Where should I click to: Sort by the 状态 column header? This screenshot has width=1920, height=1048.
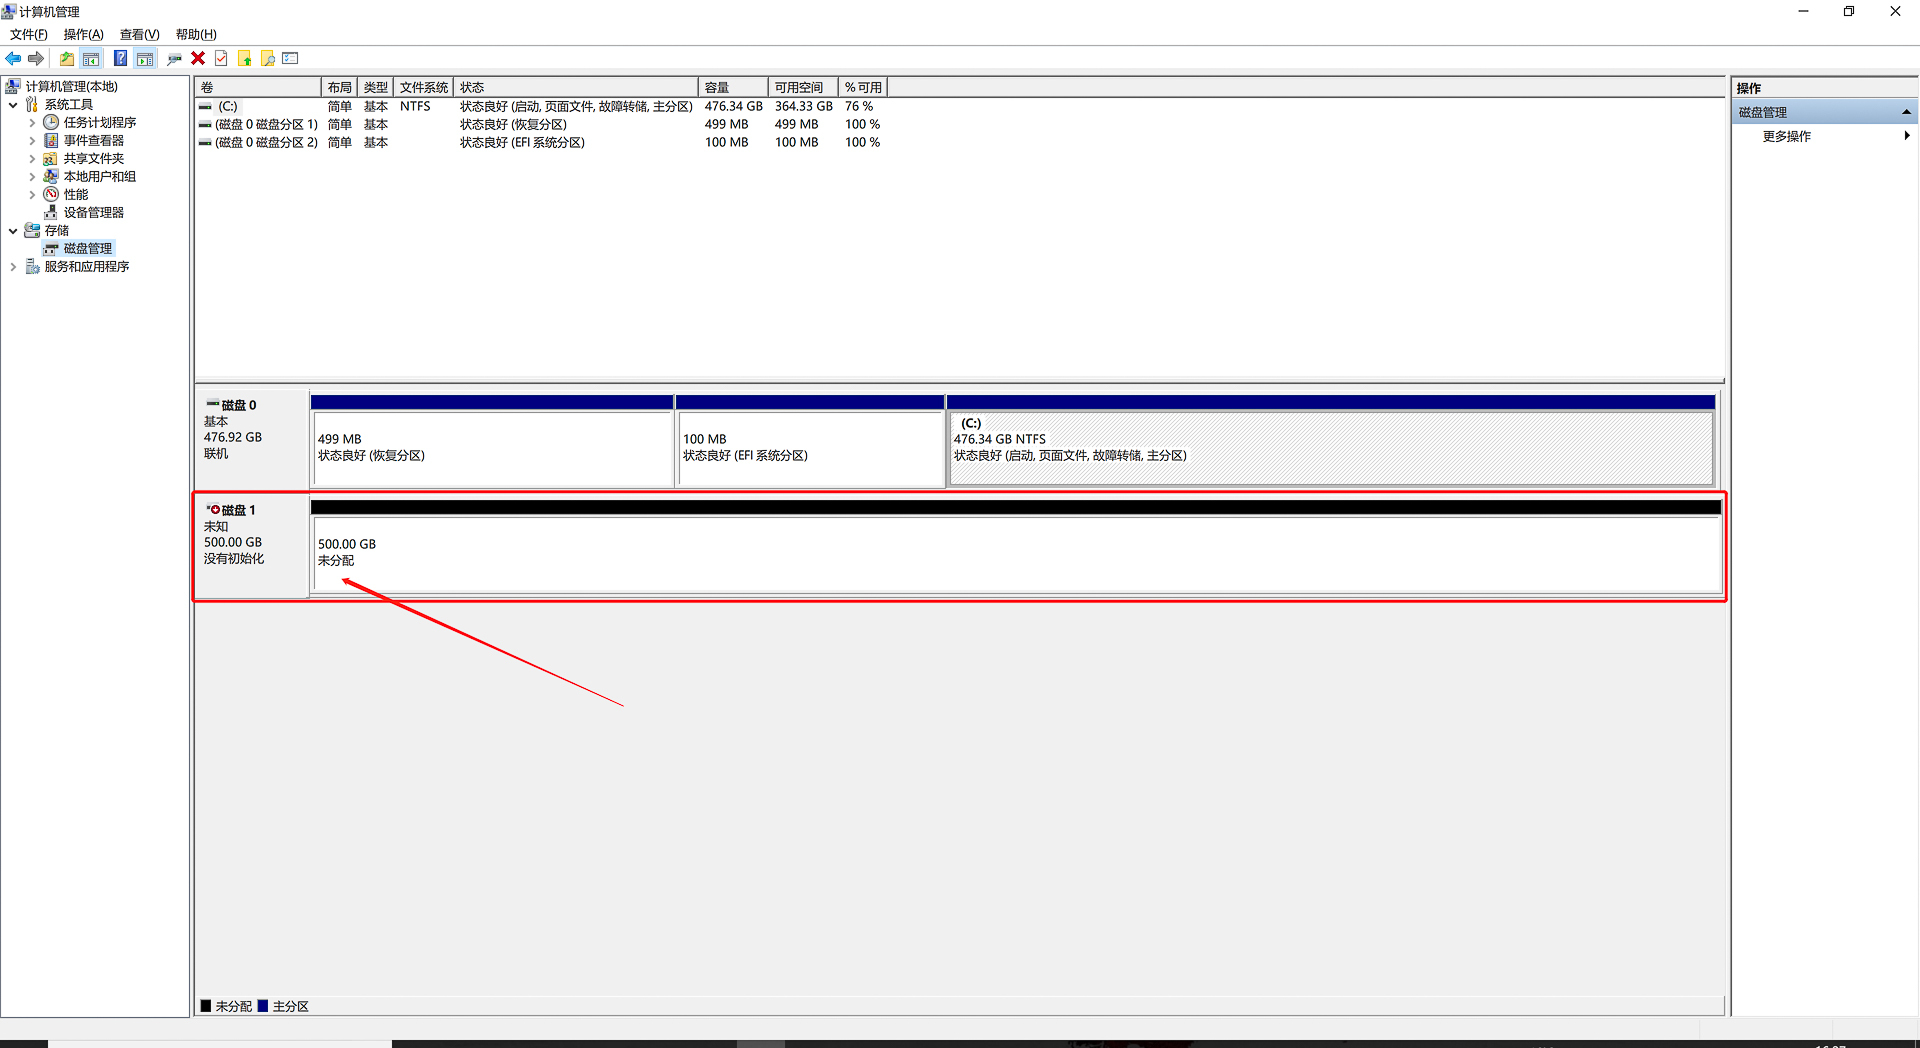576,88
